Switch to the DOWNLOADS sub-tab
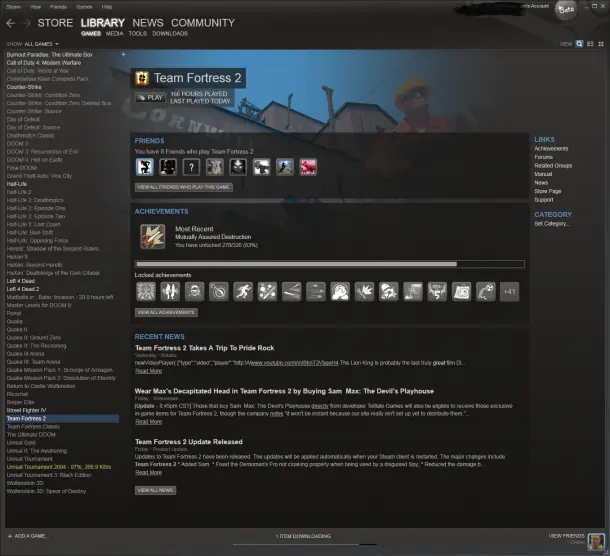610x556 pixels. click(x=170, y=34)
